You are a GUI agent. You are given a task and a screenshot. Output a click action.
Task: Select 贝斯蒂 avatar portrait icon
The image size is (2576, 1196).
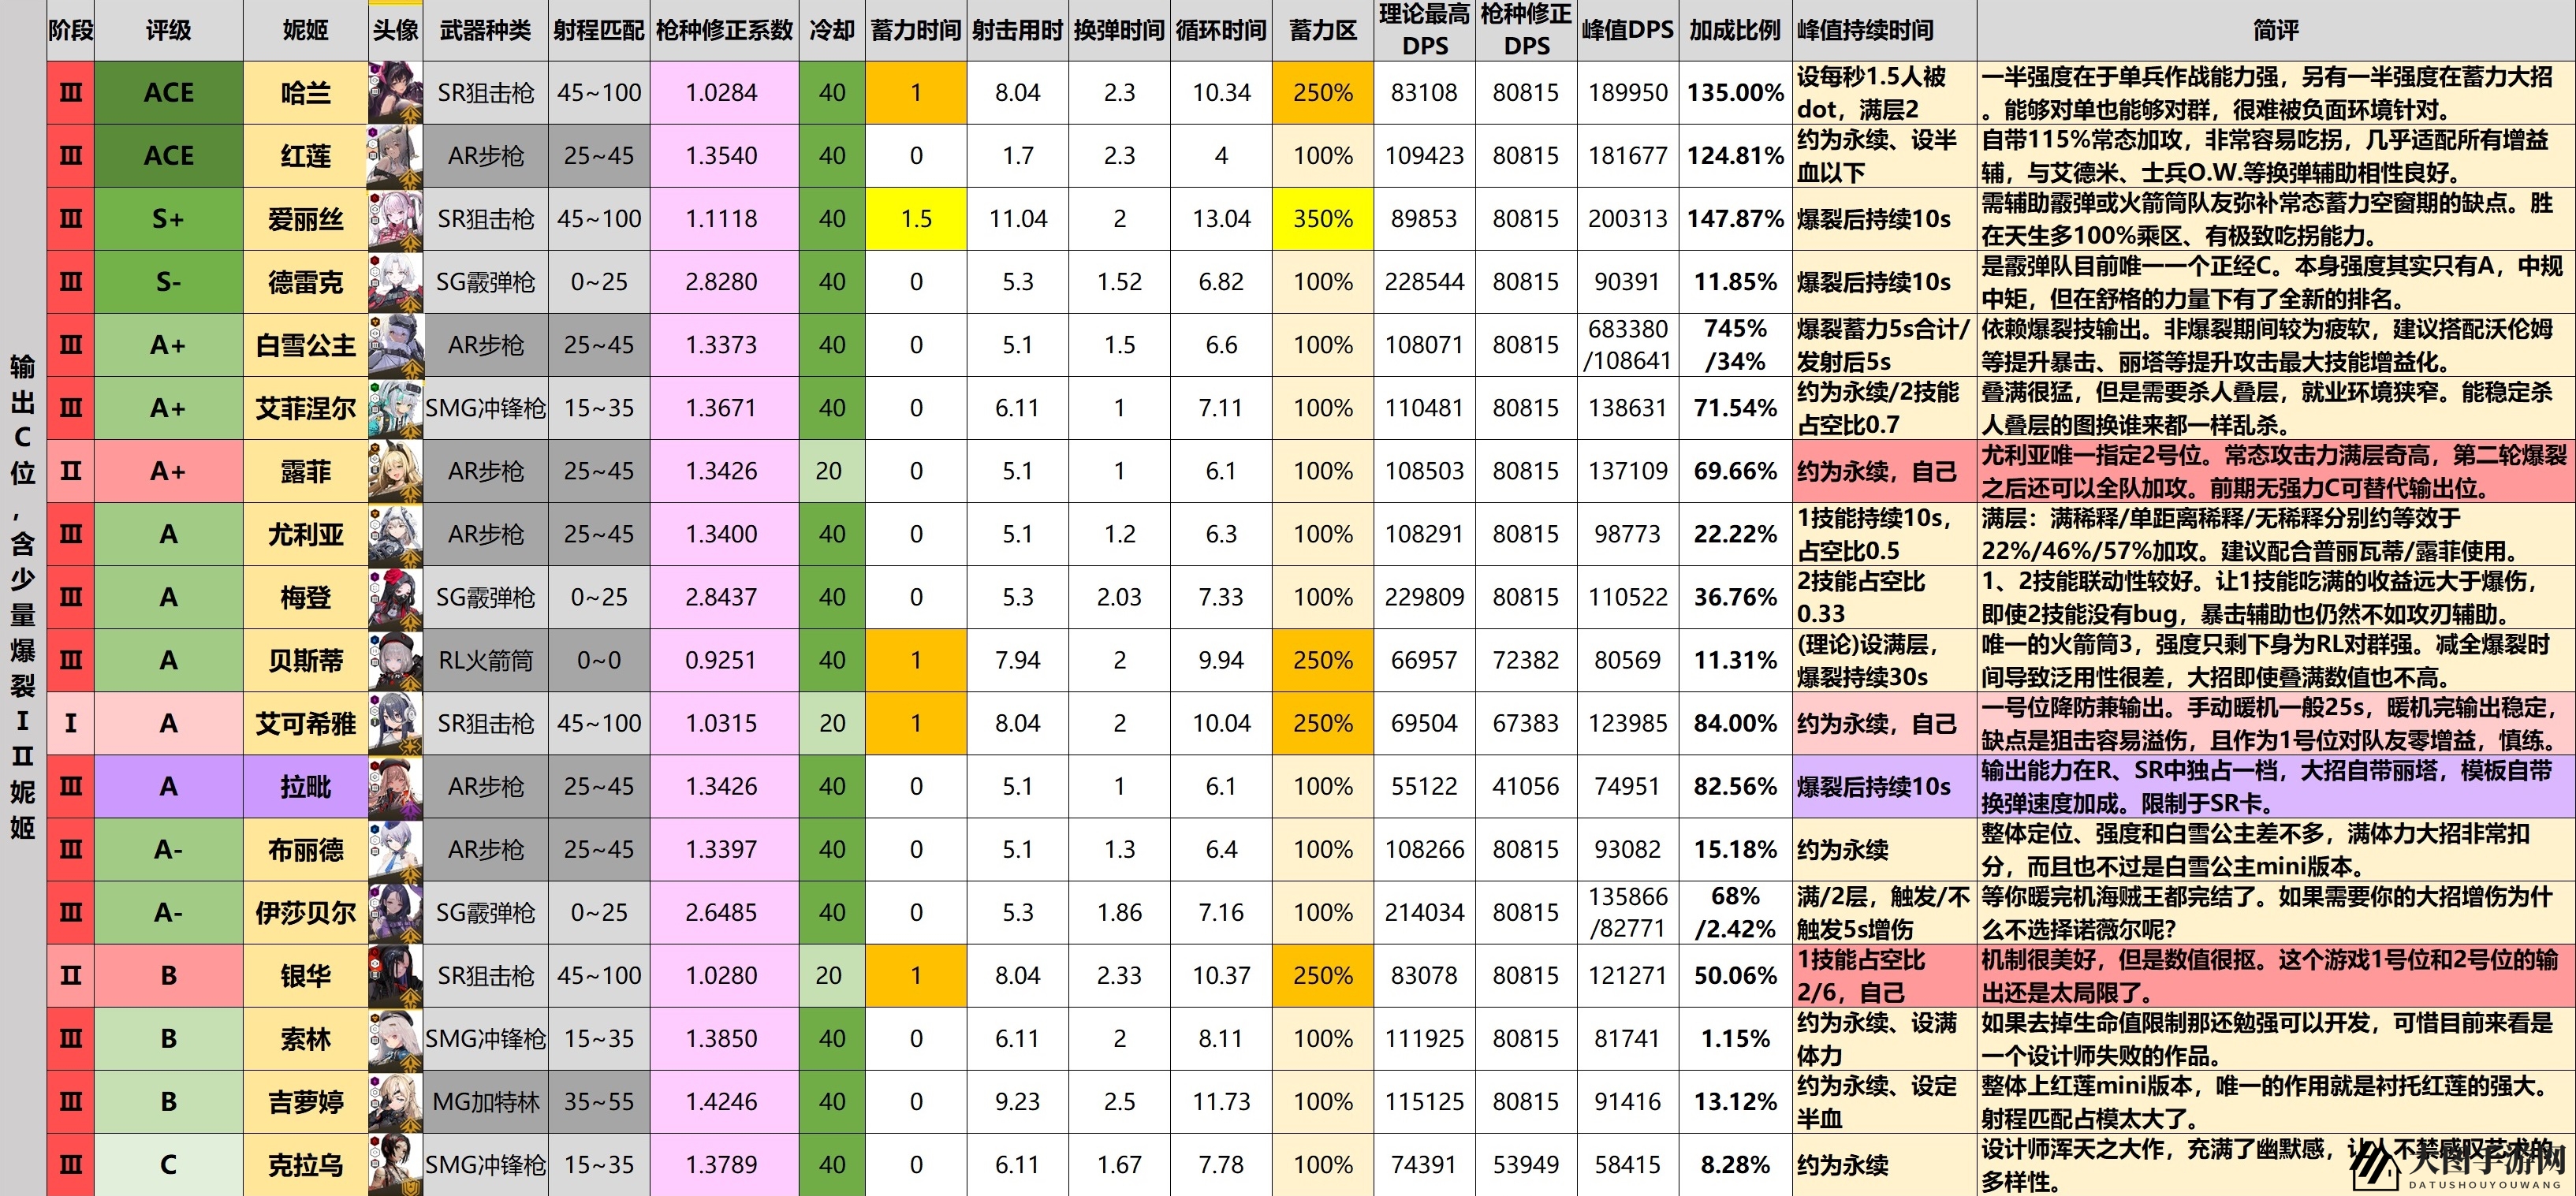[x=395, y=660]
